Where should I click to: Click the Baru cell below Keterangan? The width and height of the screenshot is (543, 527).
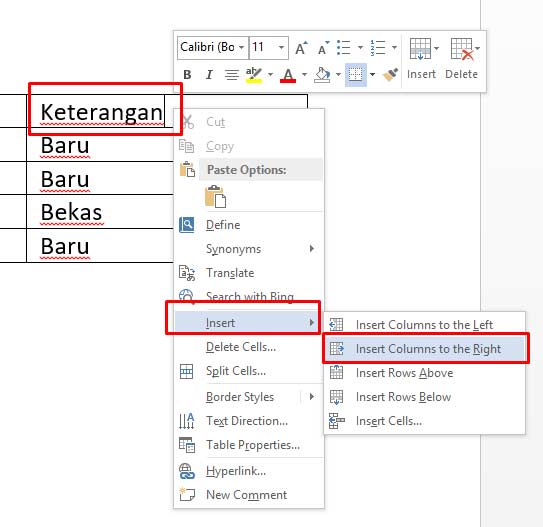[x=100, y=145]
